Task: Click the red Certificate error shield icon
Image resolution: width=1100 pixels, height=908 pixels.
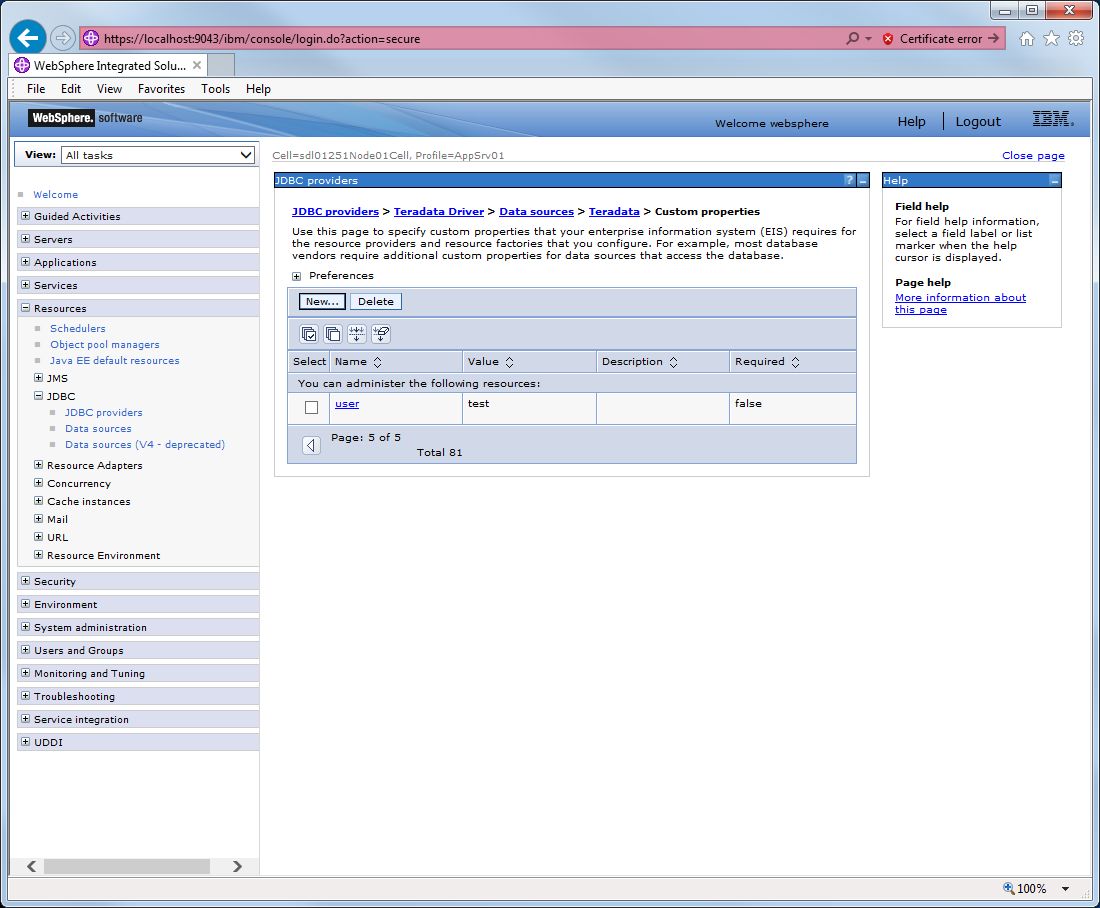Action: coord(887,39)
